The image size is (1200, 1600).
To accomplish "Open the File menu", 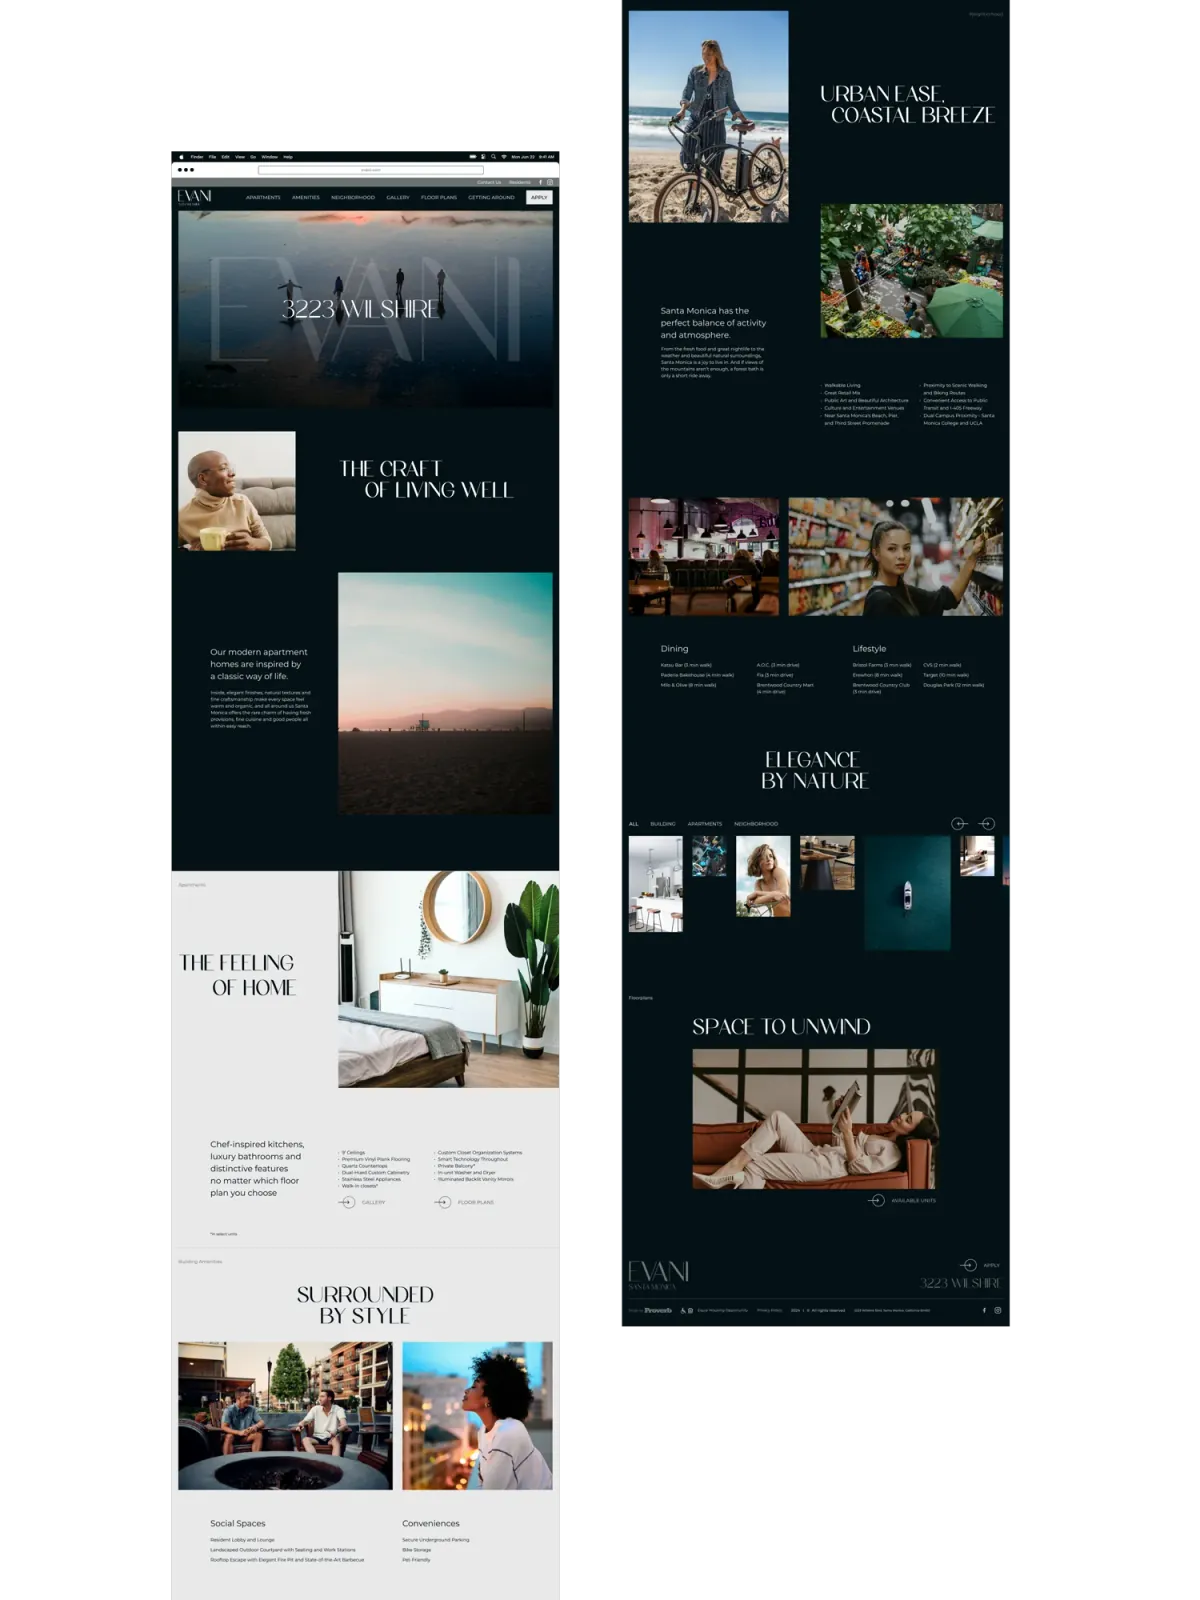I will pos(212,157).
